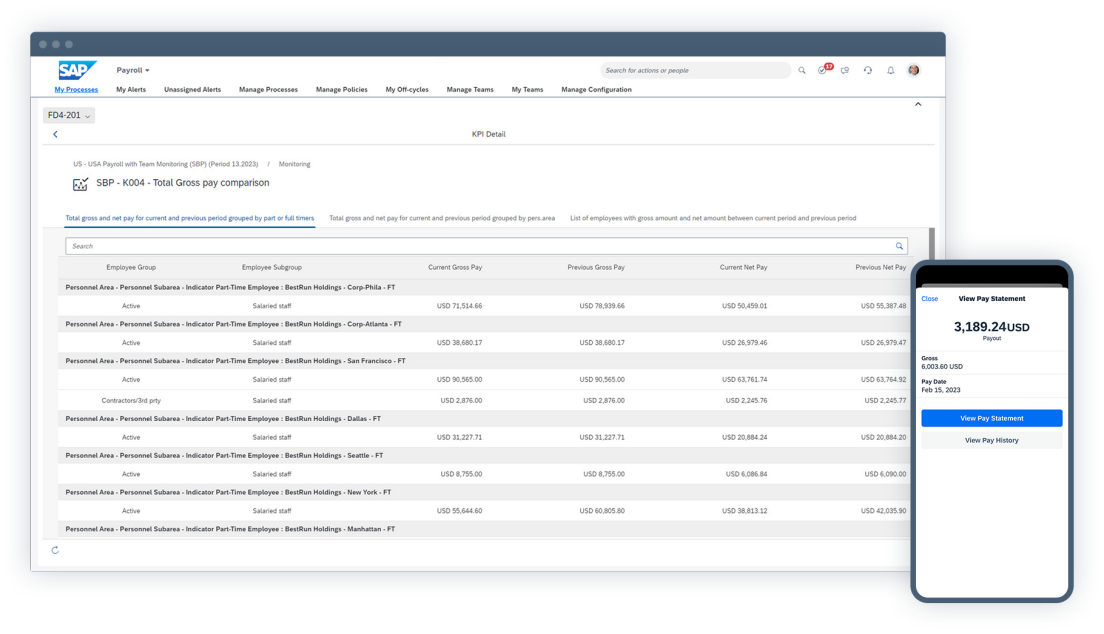Image resolution: width=1104 pixels, height=634 pixels.
Task: Click the KPI chart icon beside SBP - K004
Action: point(80,184)
